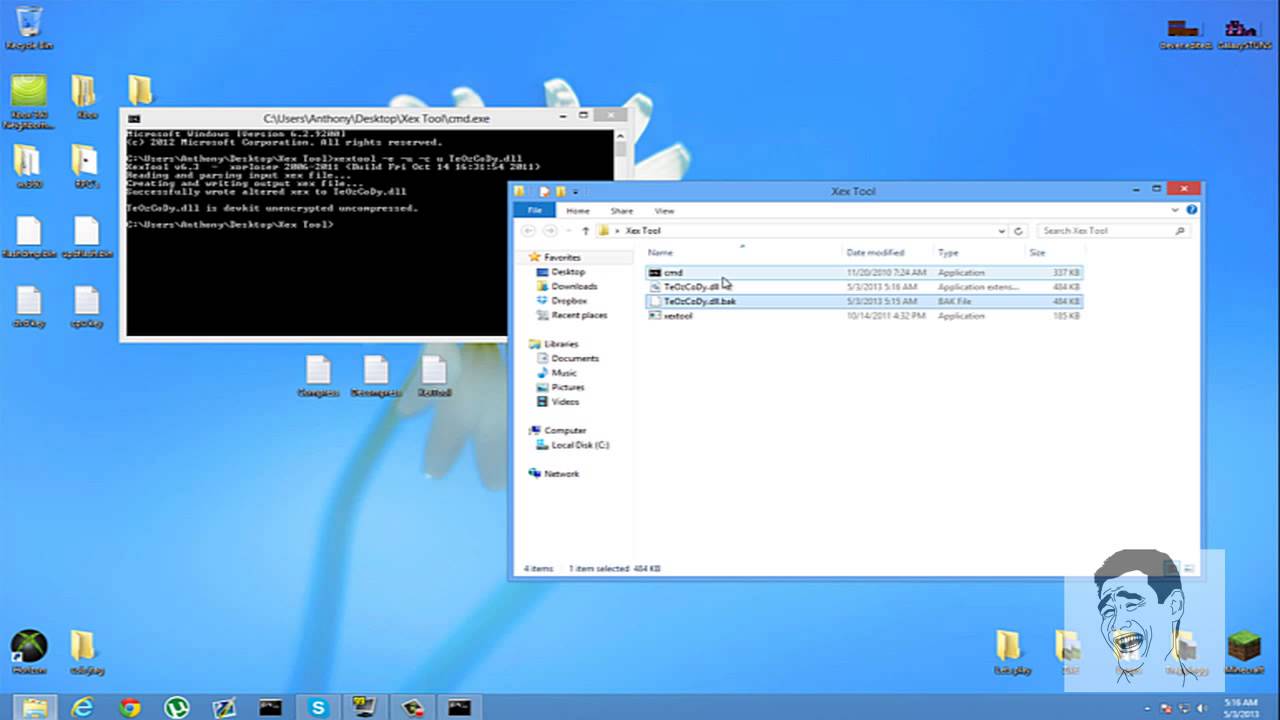Sort files by the Name column

click(x=741, y=253)
